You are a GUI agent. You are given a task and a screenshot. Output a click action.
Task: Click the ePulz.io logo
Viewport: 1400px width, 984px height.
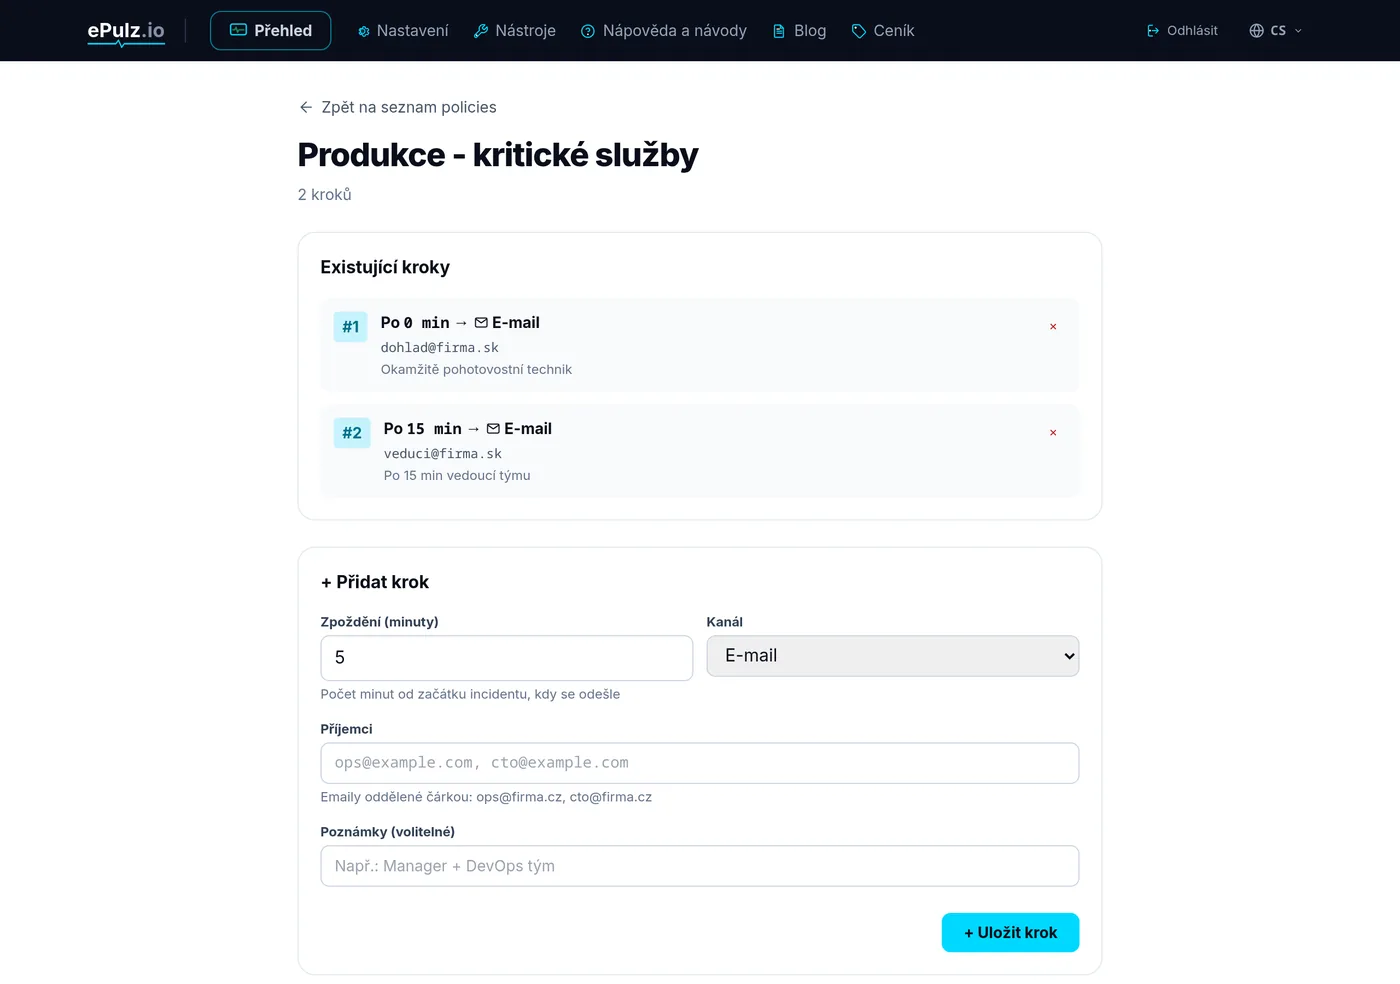(x=126, y=31)
